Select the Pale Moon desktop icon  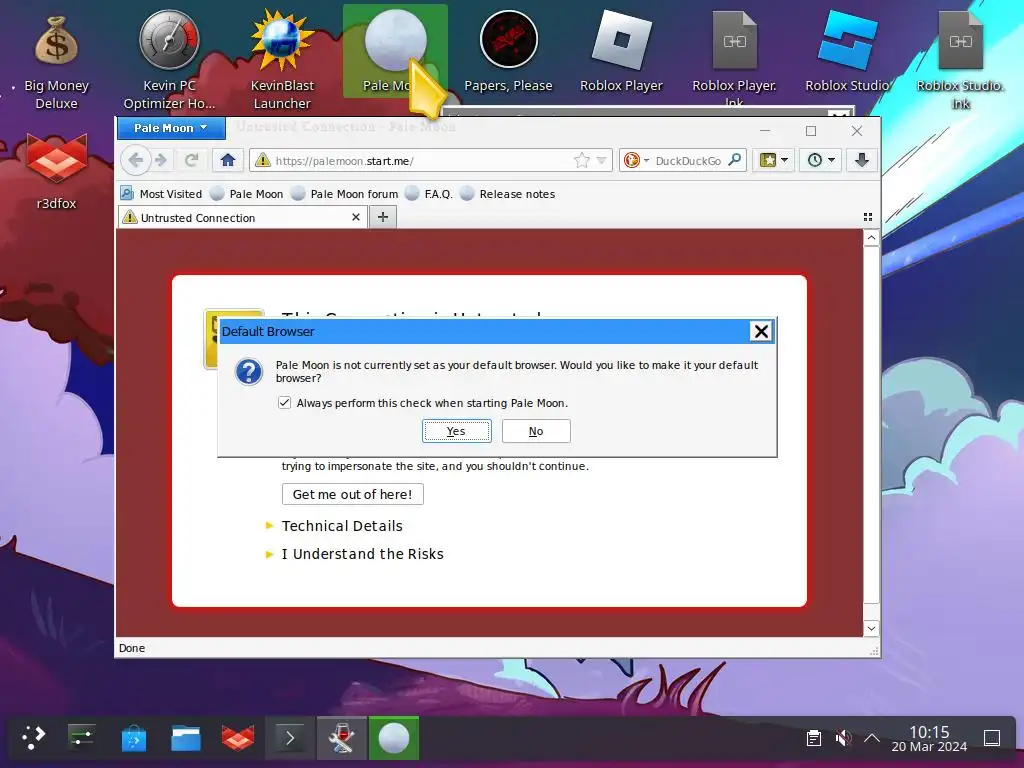click(x=395, y=51)
